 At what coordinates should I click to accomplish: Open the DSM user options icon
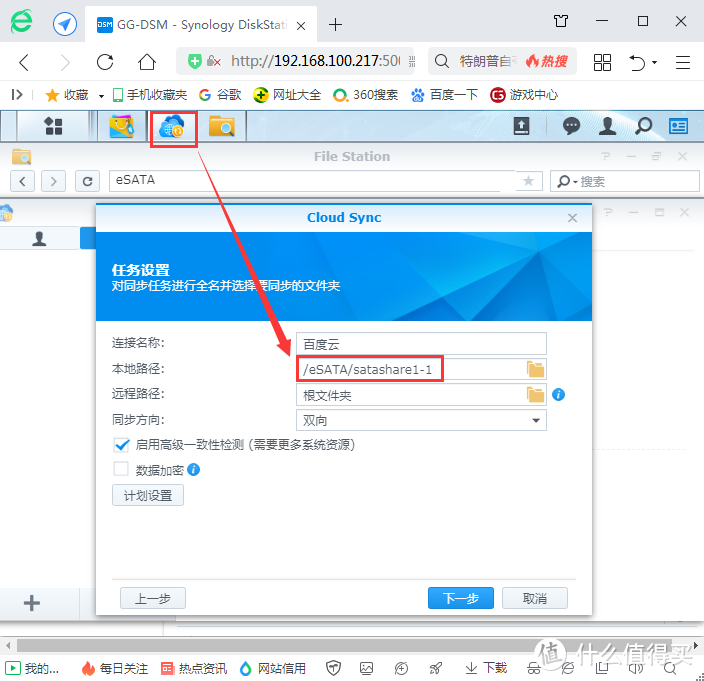[x=607, y=126]
